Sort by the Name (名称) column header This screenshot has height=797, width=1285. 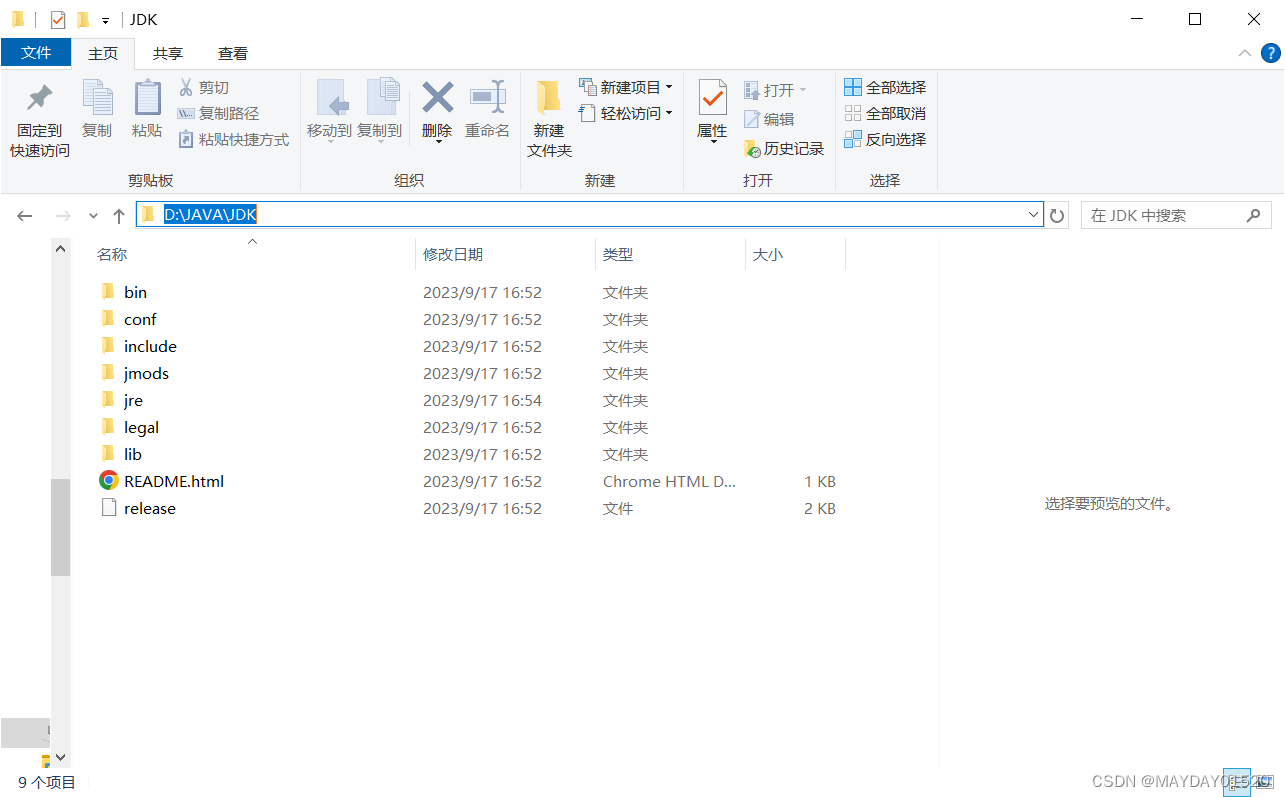[252, 255]
